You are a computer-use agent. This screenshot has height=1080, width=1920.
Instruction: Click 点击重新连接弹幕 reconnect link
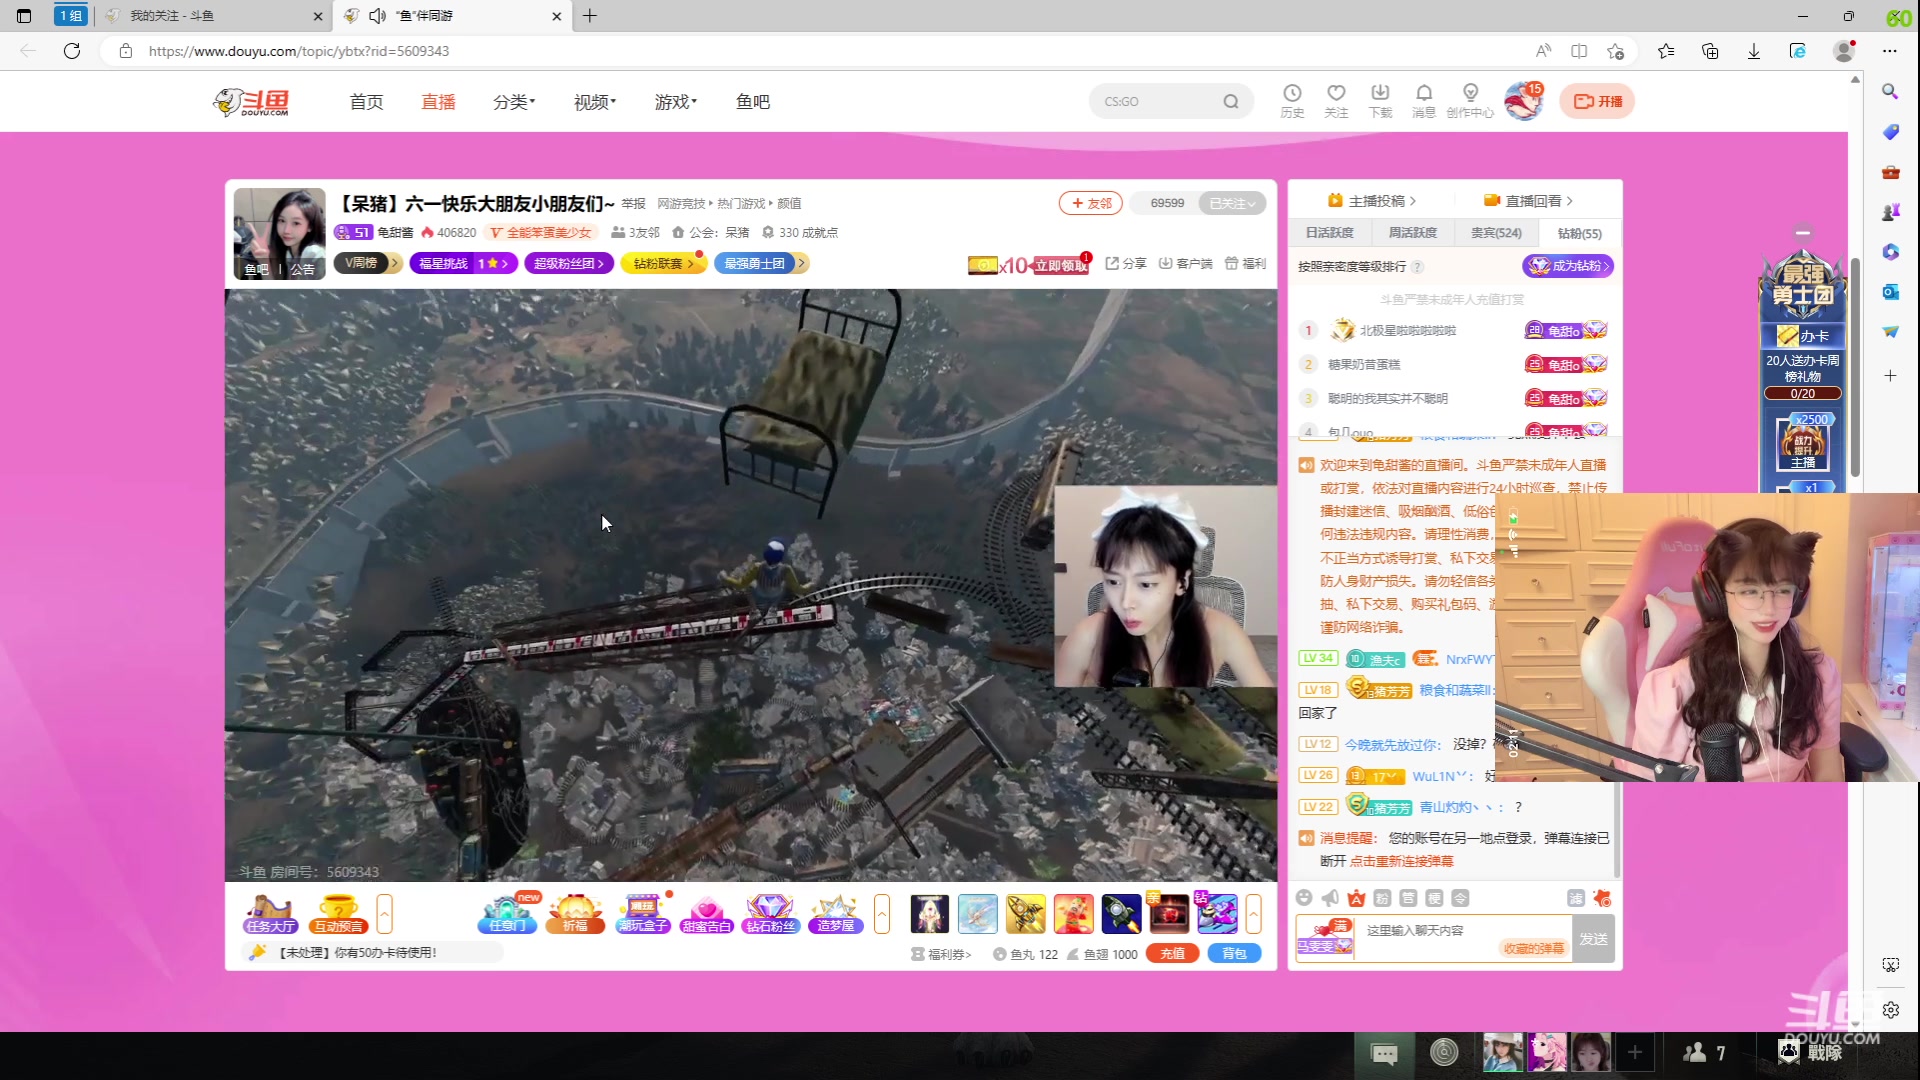1401,861
